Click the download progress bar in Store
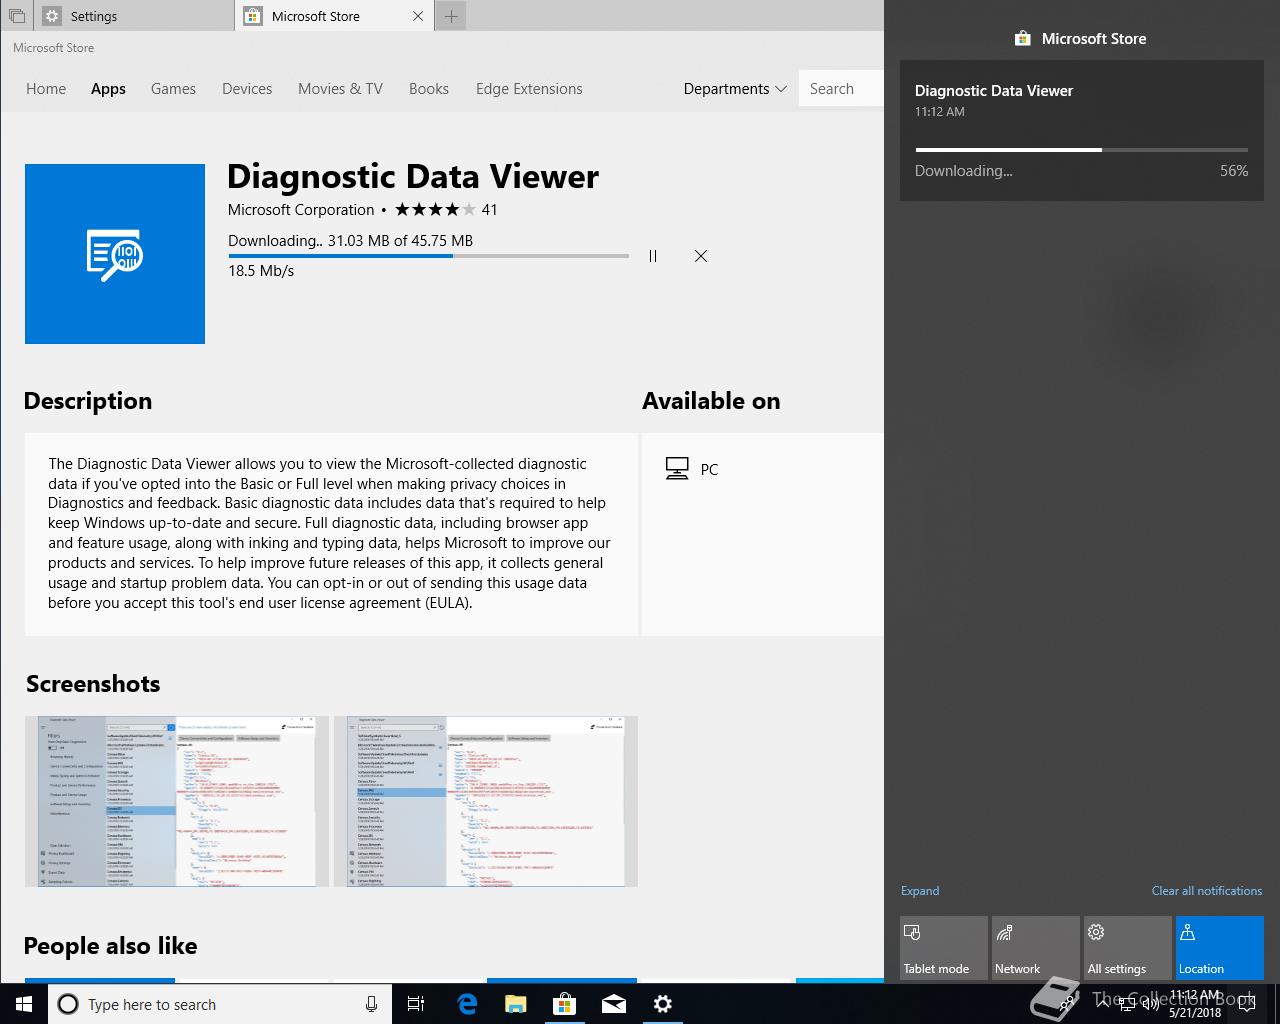This screenshot has height=1024, width=1280. pyautogui.click(x=428, y=256)
